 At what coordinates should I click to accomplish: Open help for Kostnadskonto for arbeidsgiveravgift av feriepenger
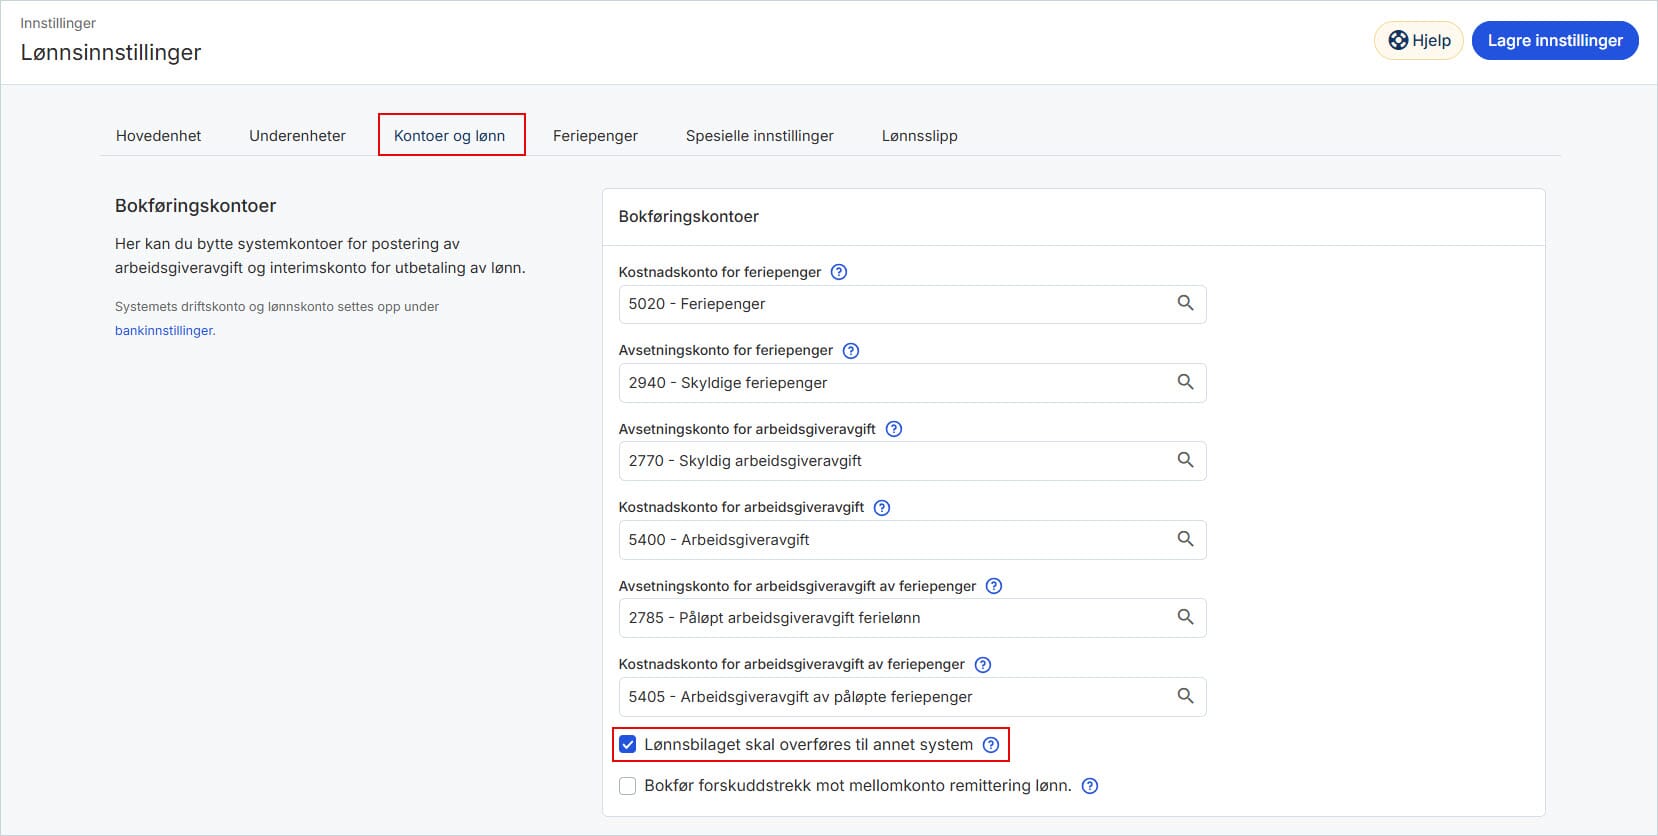click(x=983, y=665)
